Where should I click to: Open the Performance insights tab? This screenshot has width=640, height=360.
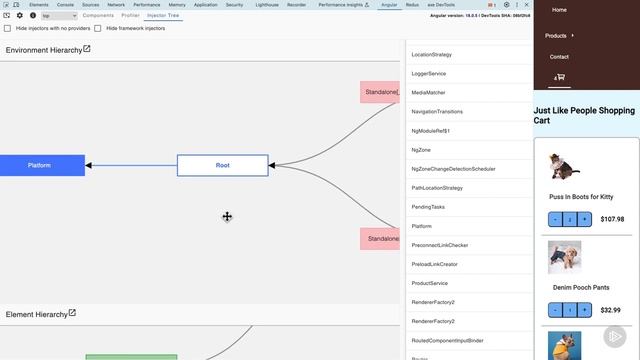[344, 5]
